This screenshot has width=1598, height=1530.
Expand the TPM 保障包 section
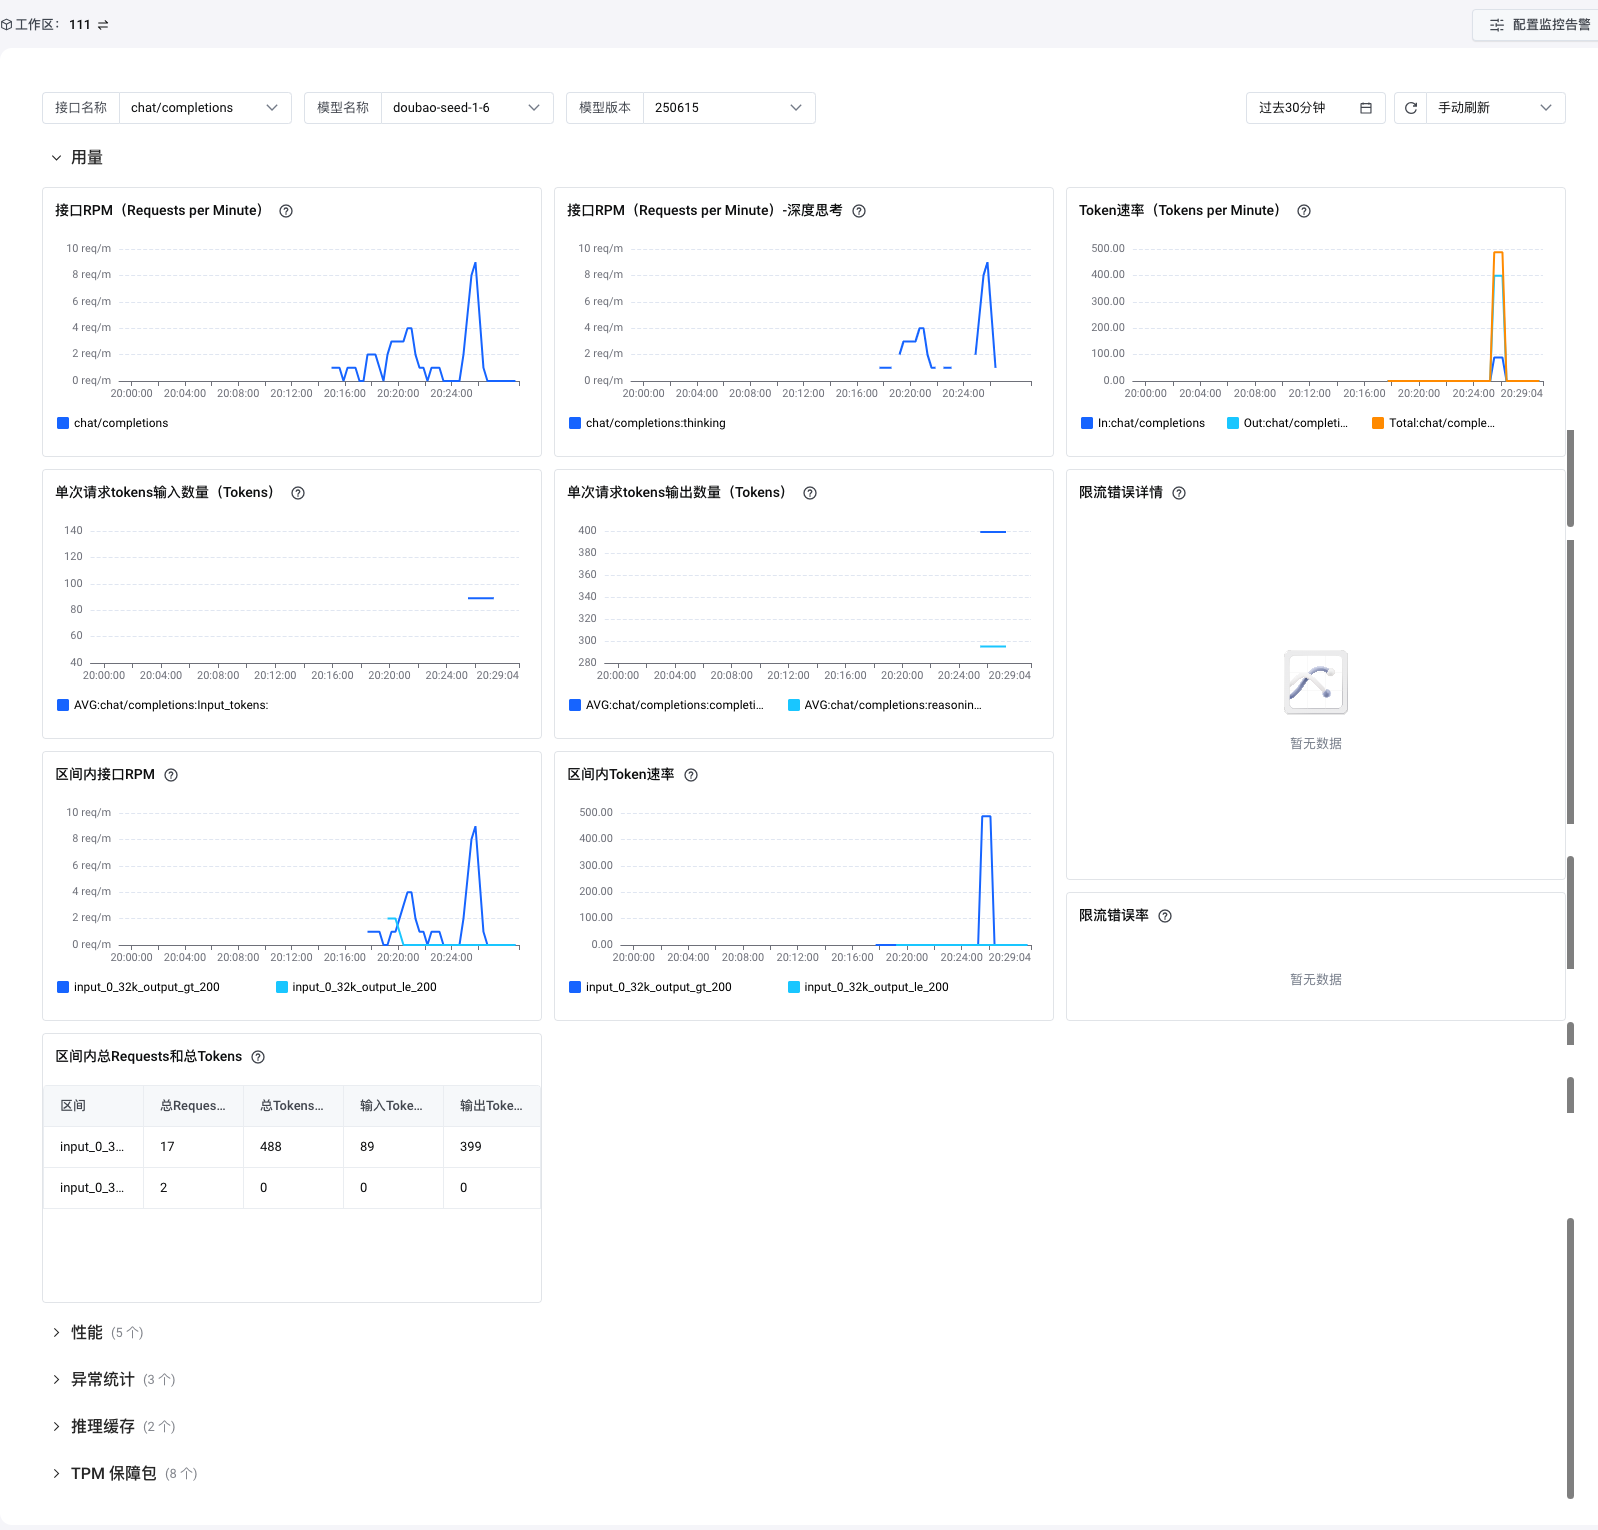(x=113, y=1473)
